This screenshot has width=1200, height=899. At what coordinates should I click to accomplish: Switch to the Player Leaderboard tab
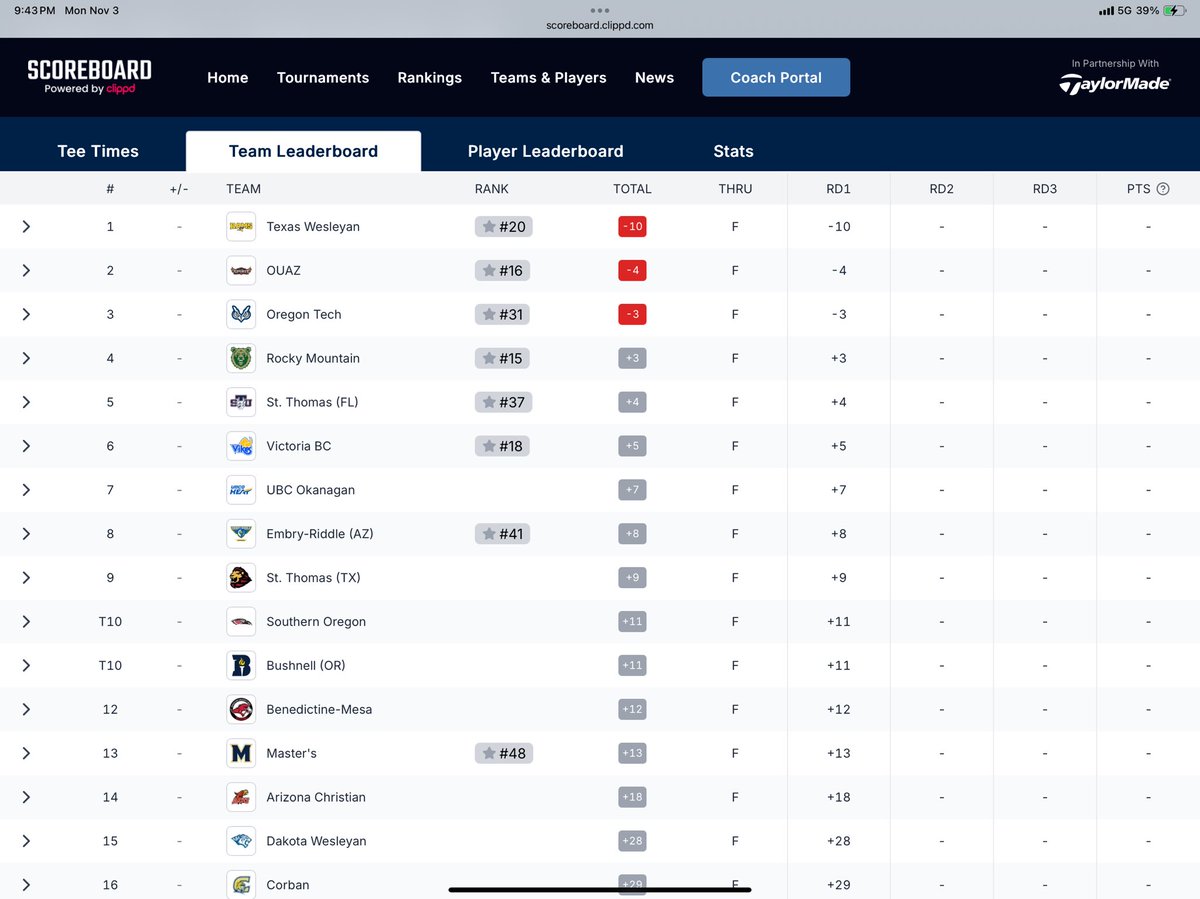tap(546, 152)
